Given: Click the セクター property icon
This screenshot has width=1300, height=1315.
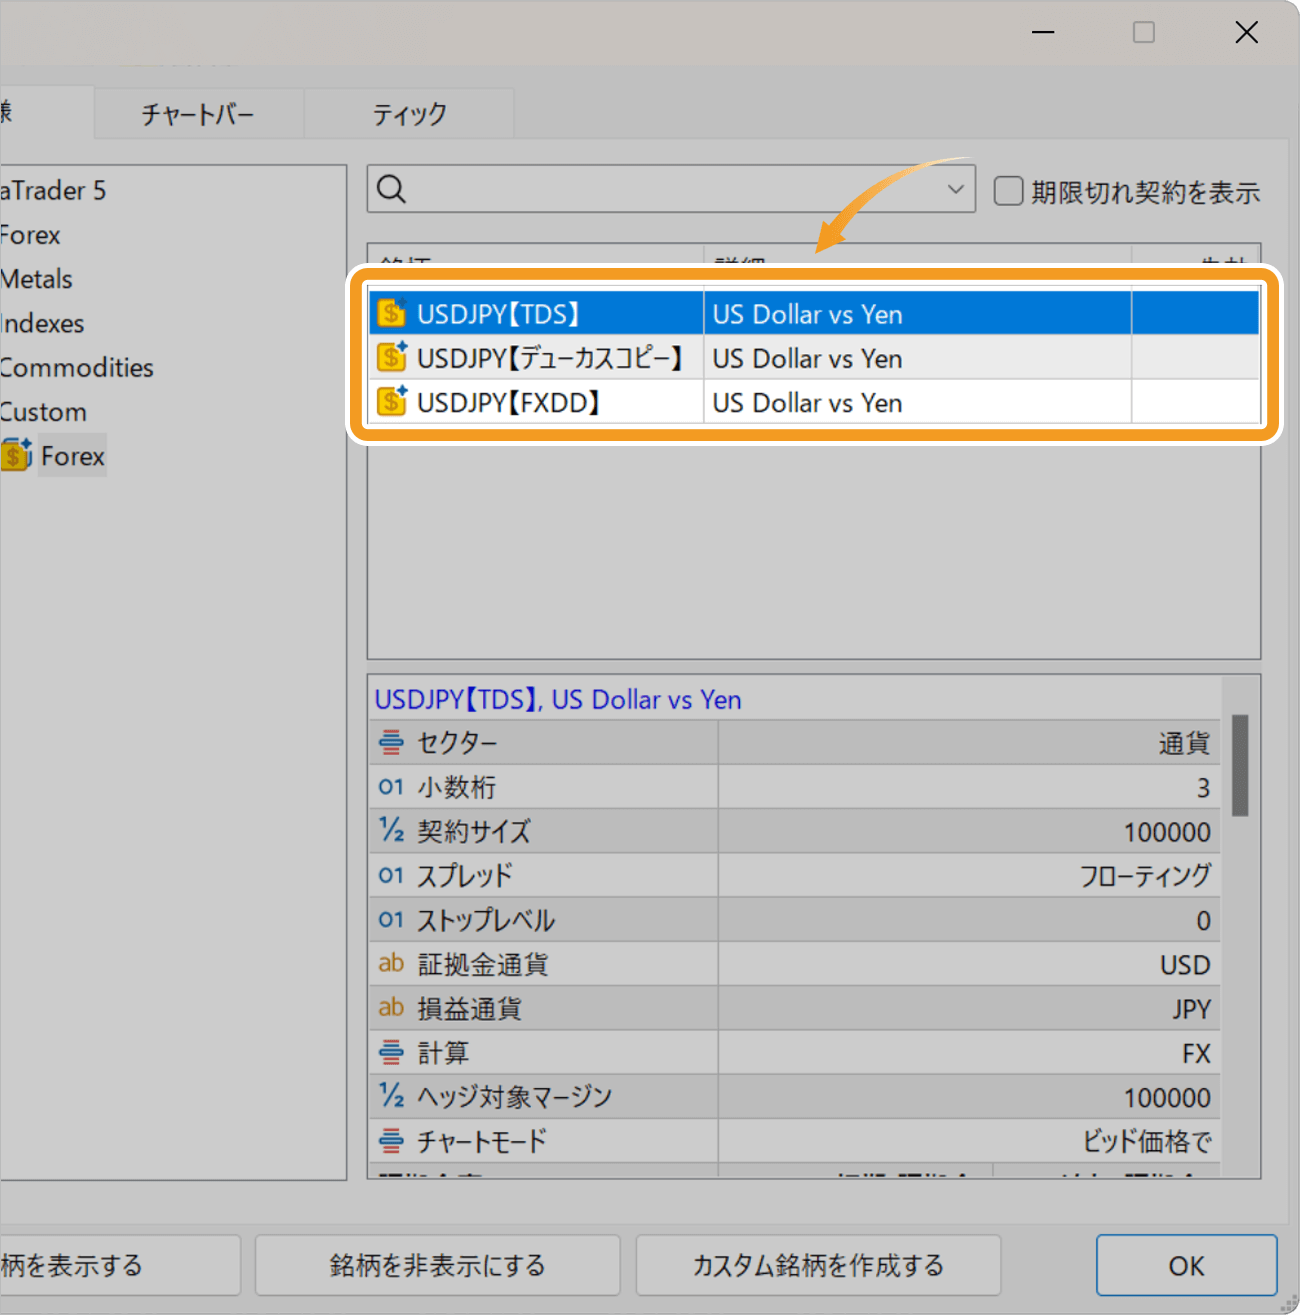Looking at the screenshot, I should coord(391,742).
